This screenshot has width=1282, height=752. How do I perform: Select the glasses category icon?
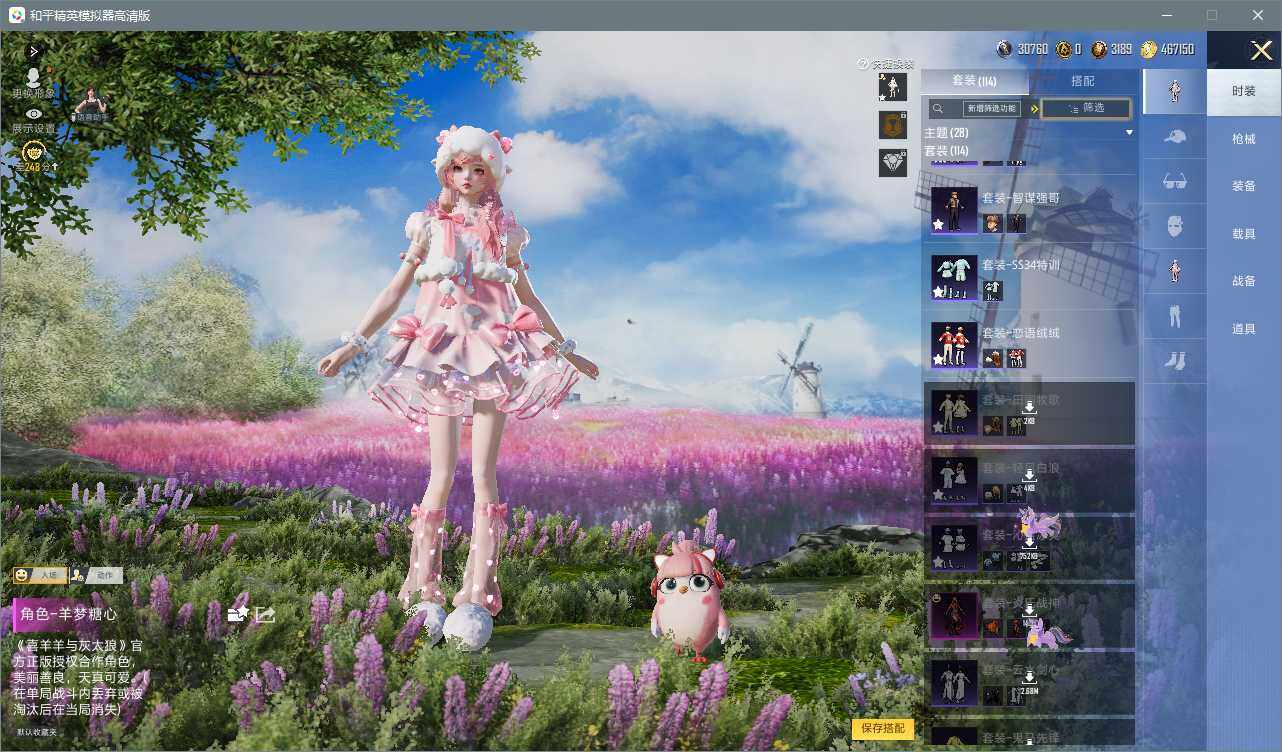coord(1175,181)
